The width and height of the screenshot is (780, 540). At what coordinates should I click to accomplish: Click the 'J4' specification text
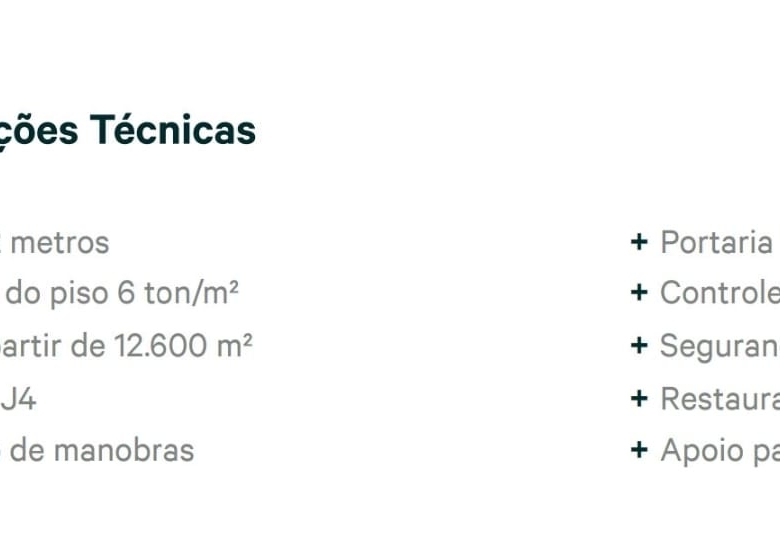click(18, 399)
